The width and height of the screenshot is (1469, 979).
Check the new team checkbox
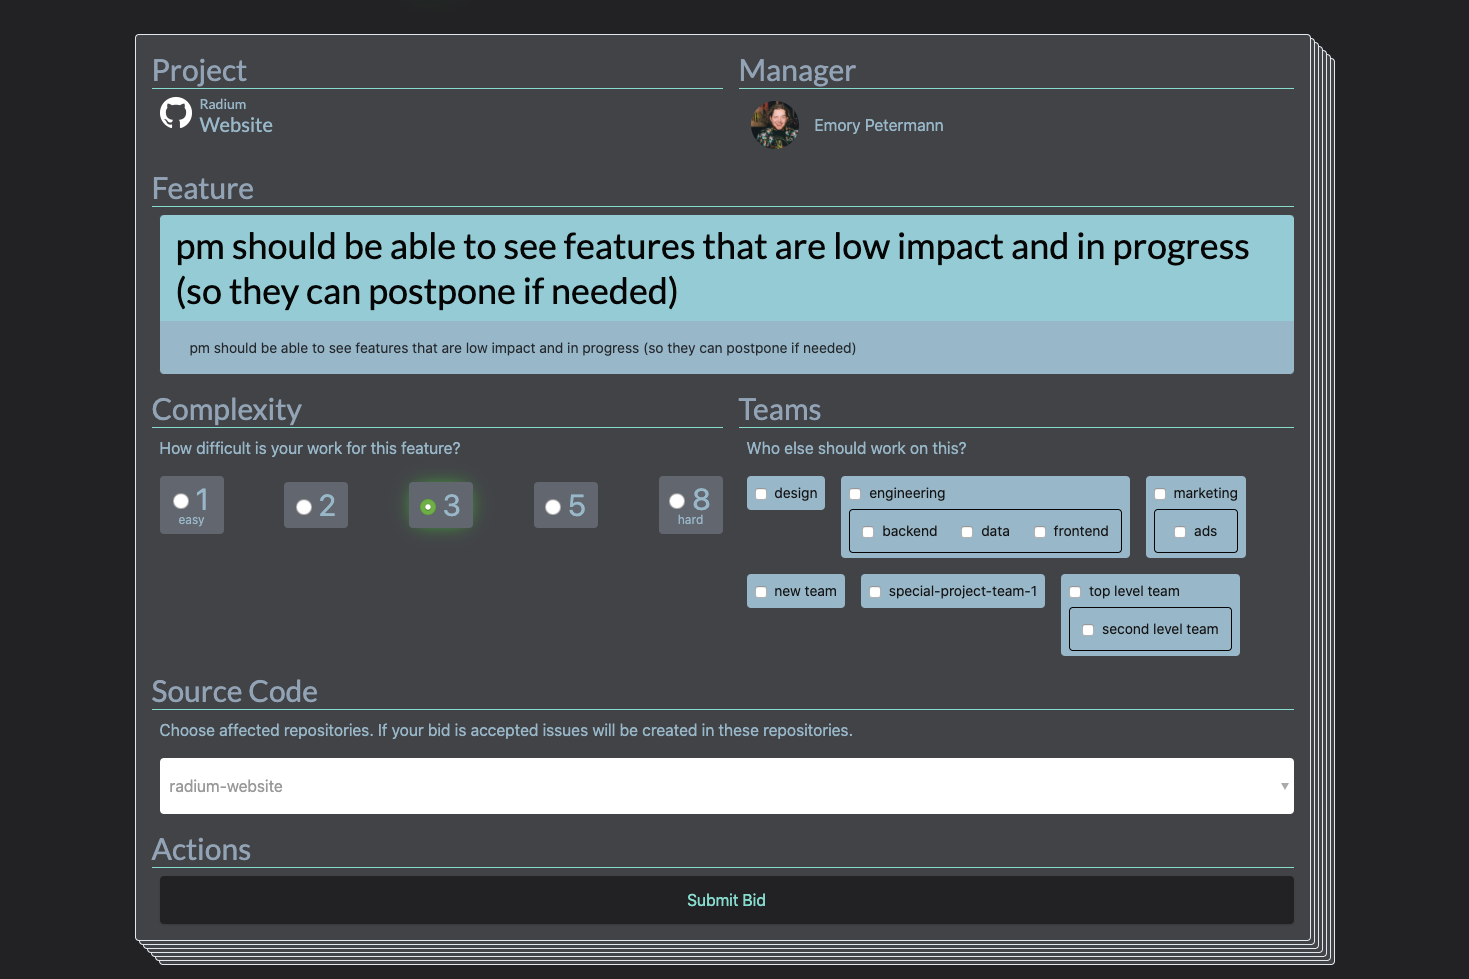pos(761,592)
